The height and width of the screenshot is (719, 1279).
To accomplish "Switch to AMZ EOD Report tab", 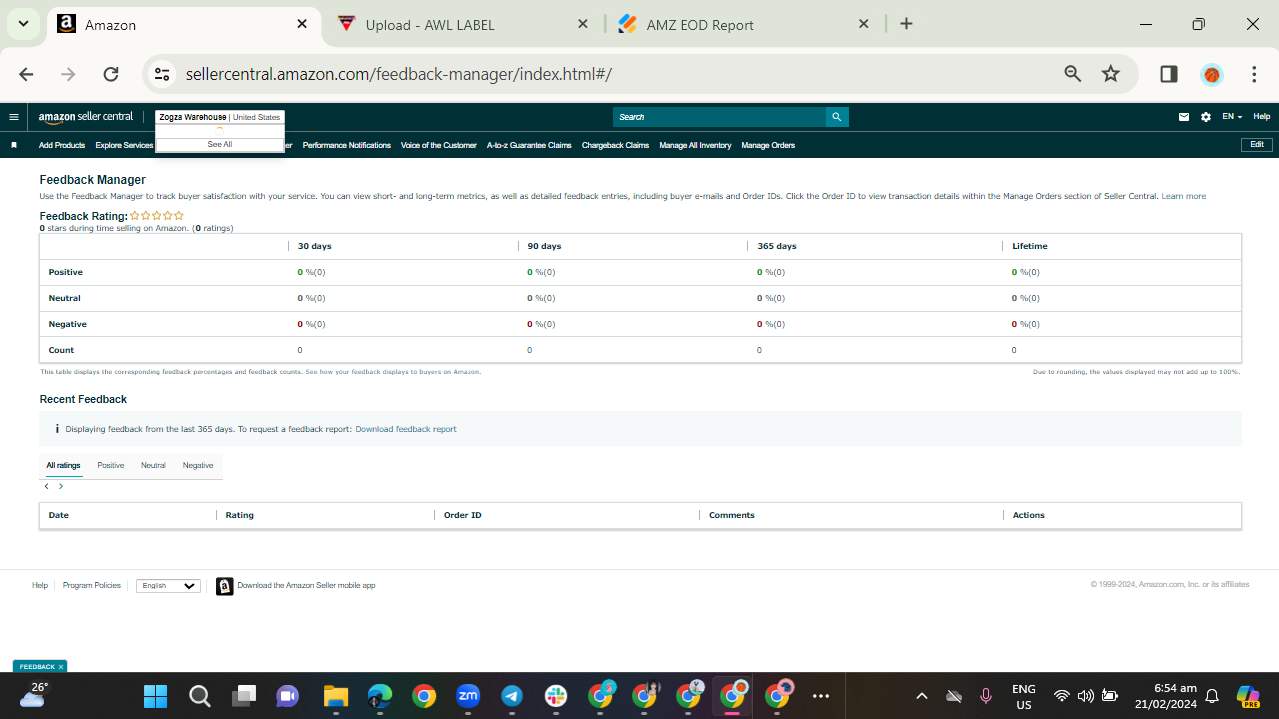I will pyautogui.click(x=744, y=24).
